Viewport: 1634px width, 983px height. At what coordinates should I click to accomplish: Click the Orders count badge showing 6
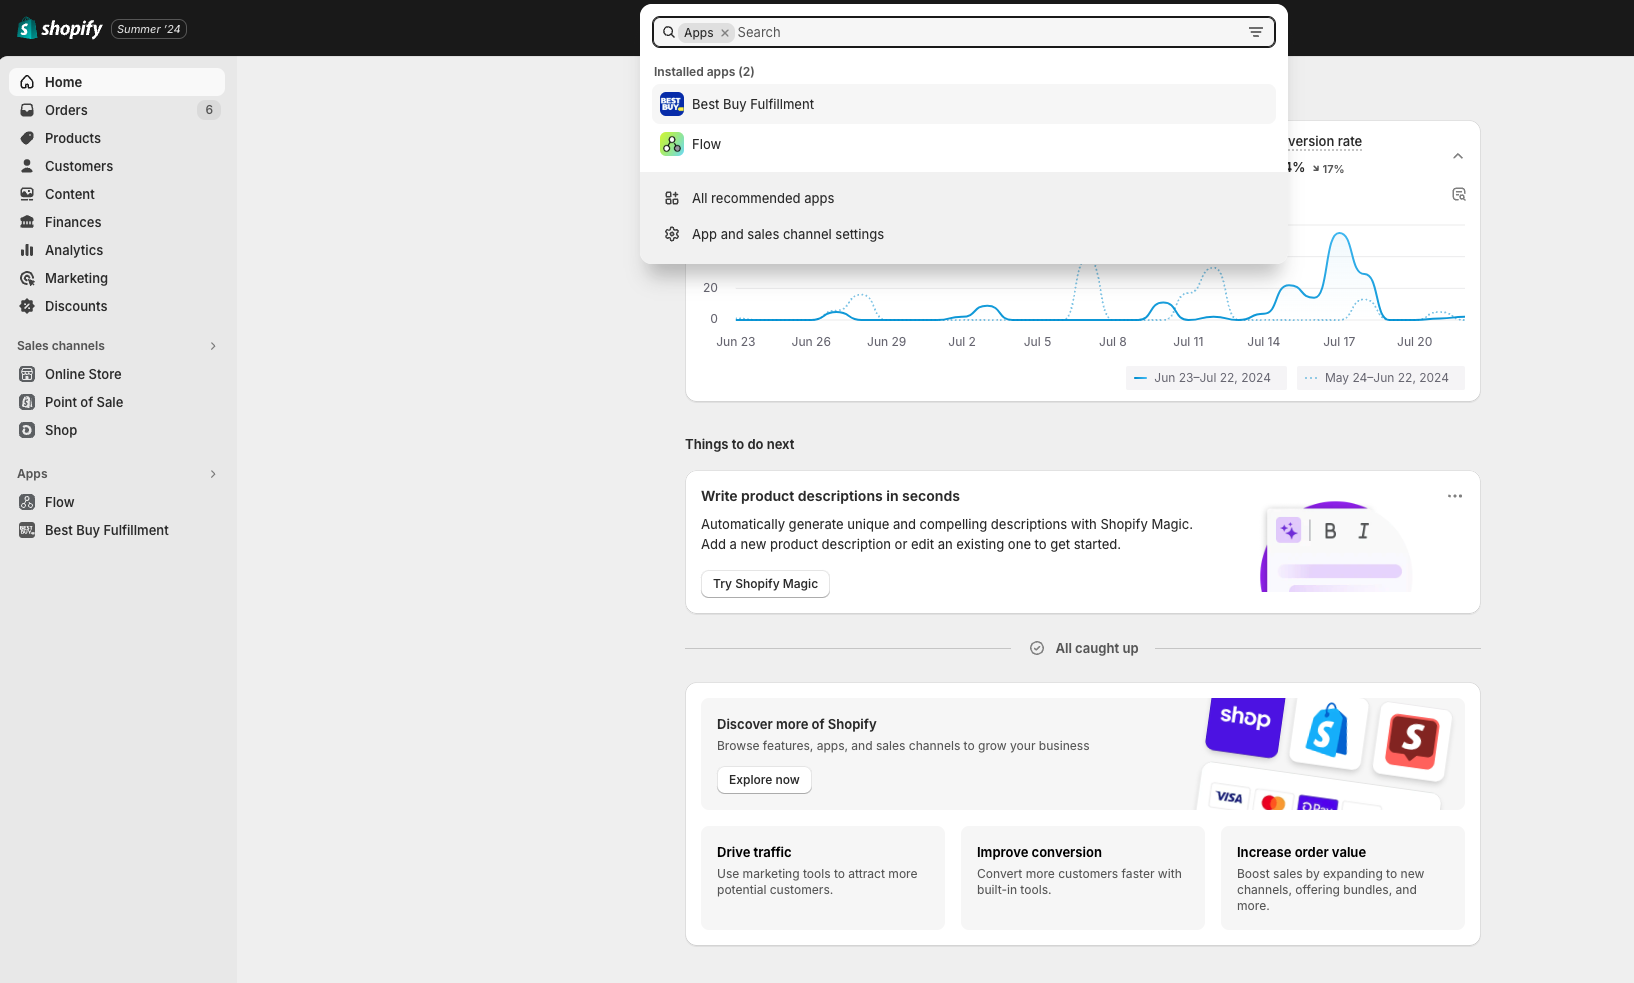(209, 110)
